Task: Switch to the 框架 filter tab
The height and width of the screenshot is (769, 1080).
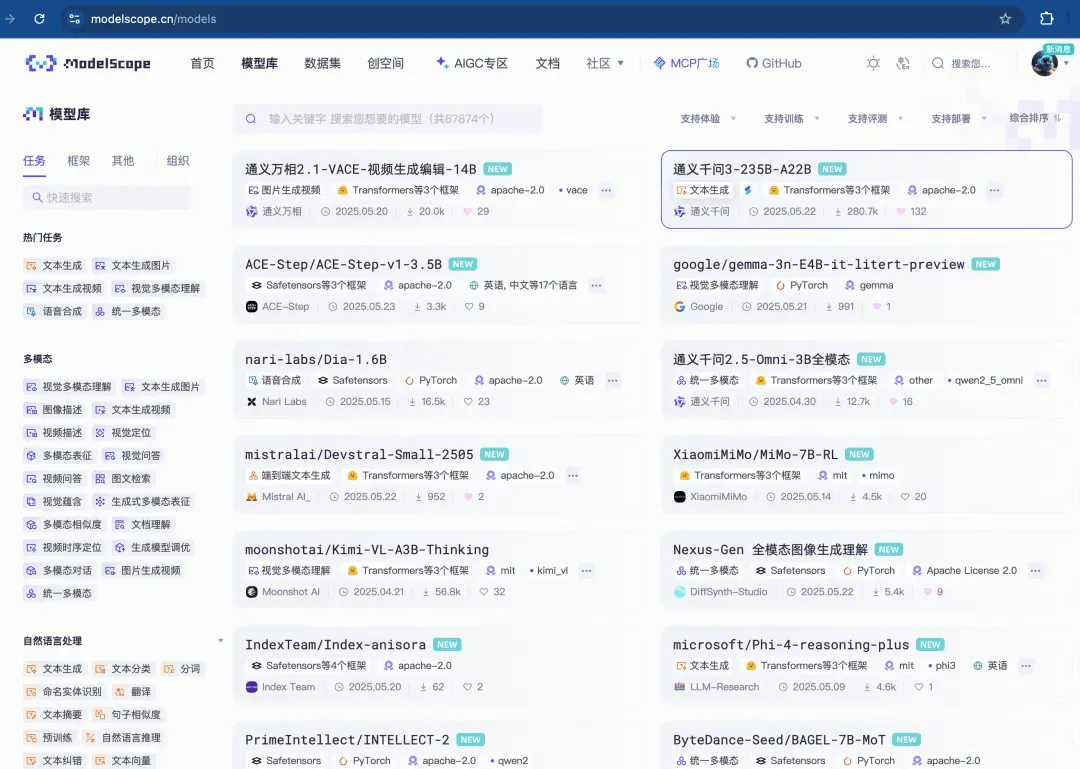Action: [79, 161]
